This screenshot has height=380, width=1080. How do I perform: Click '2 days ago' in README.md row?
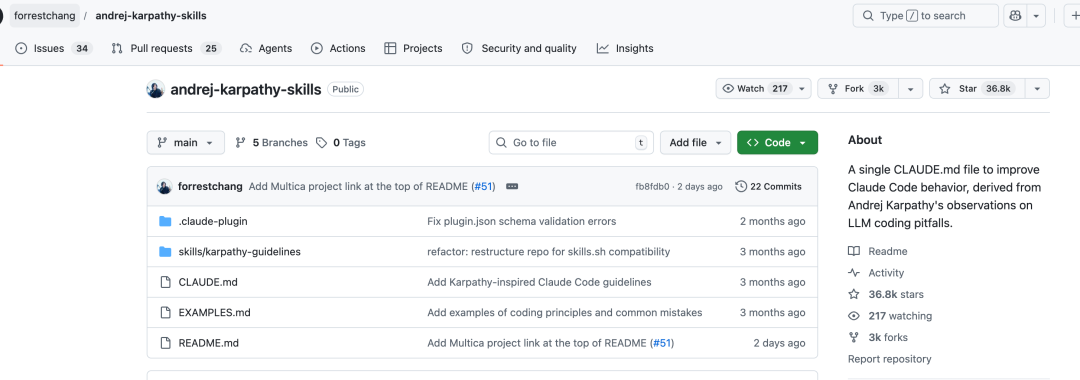click(x=779, y=342)
